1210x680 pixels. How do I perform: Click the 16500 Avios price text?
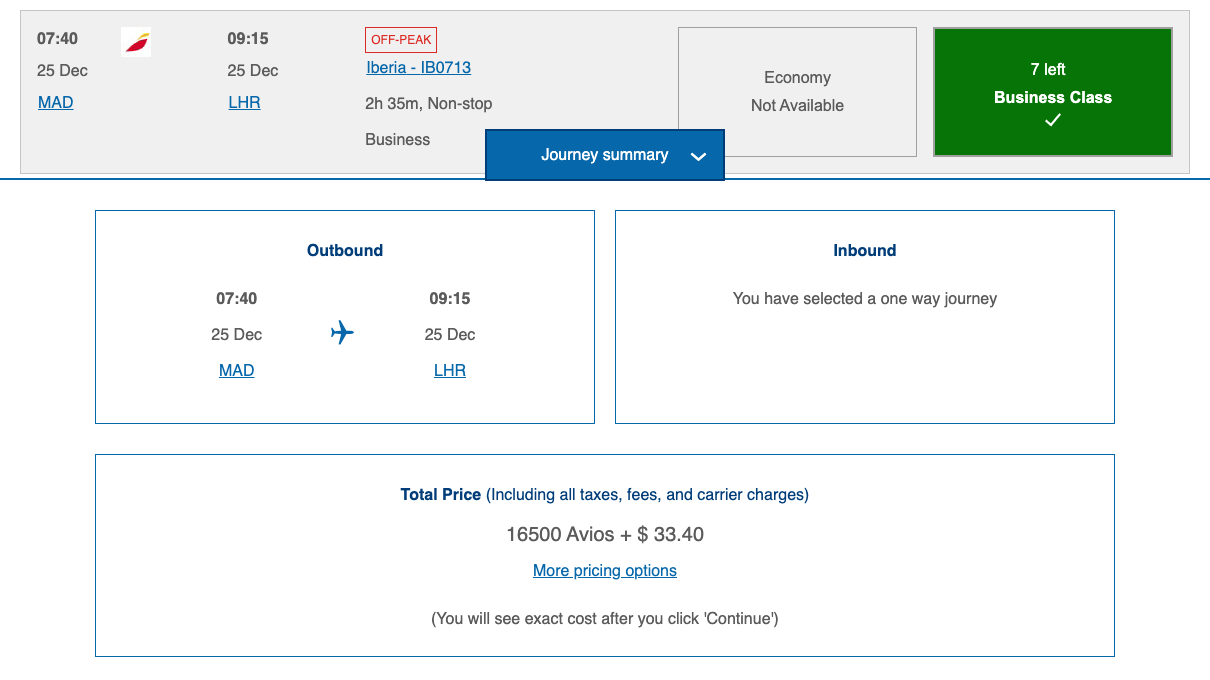click(604, 534)
